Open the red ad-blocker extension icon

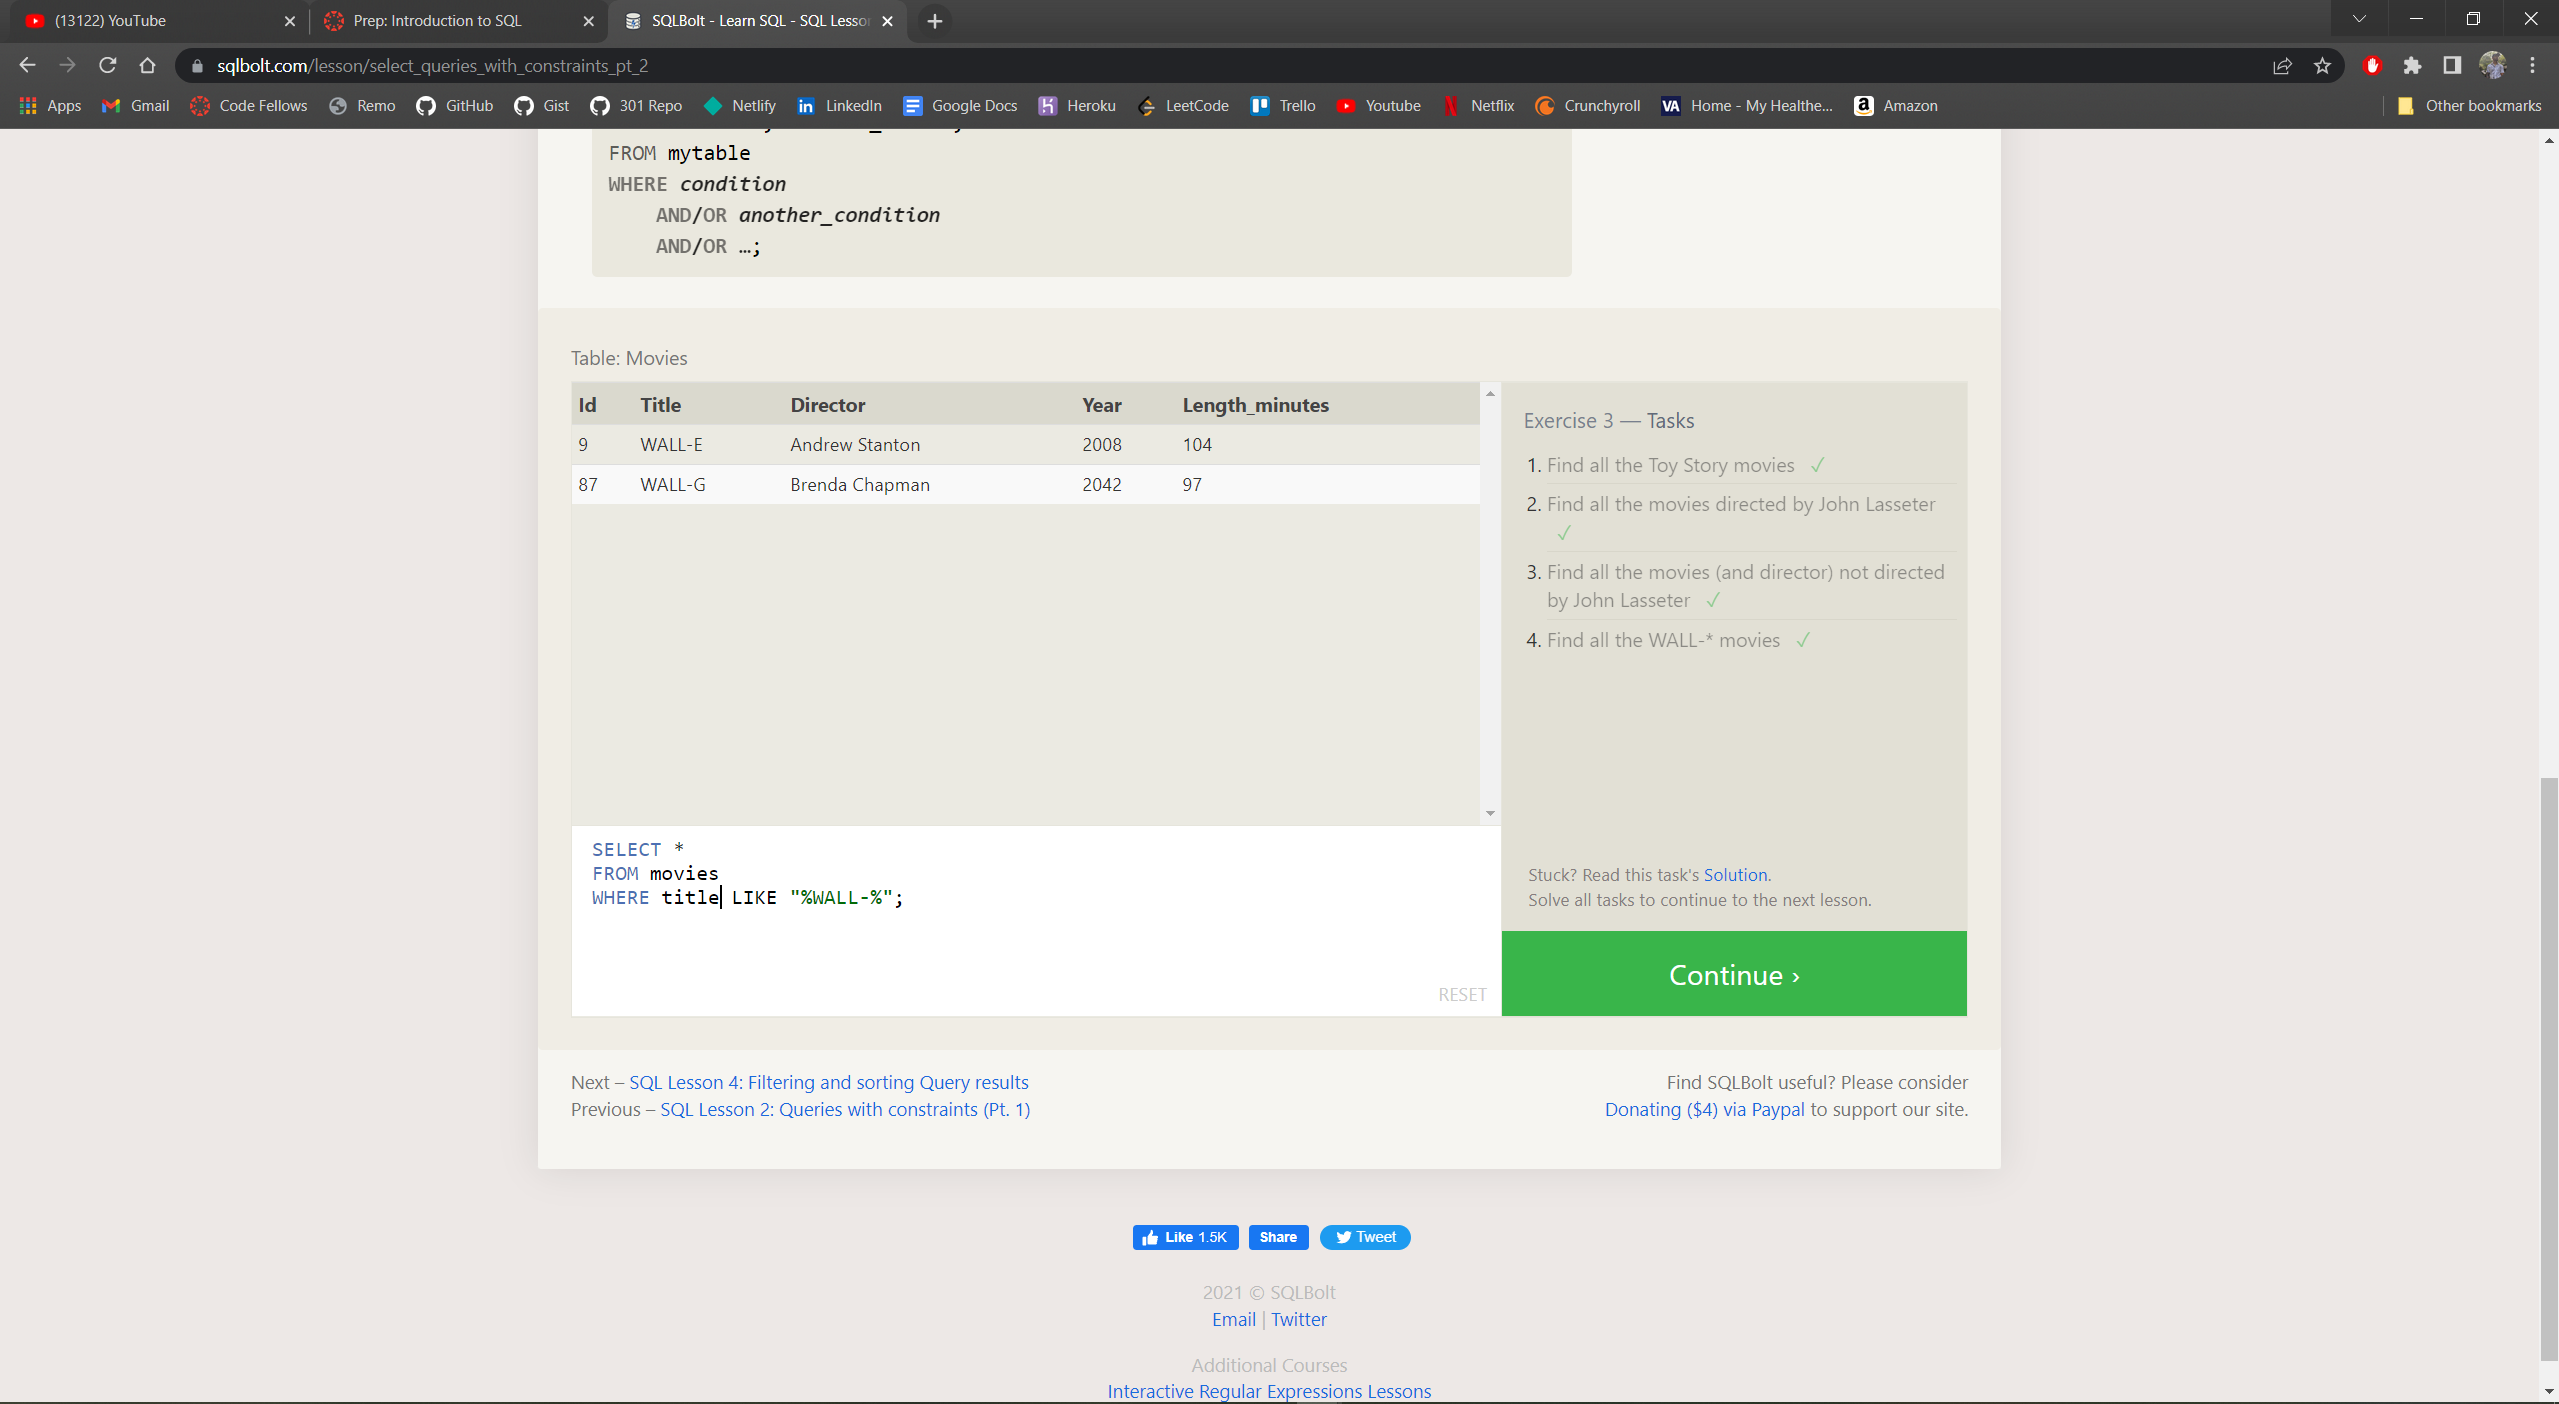click(x=2372, y=65)
